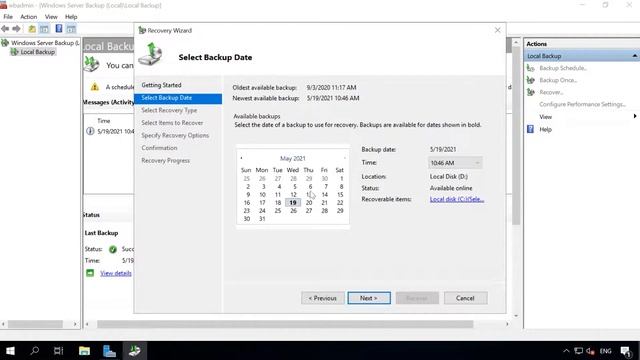
Task: Click the Show/Hide action pane toolbar icon
Action: (x=71, y=29)
